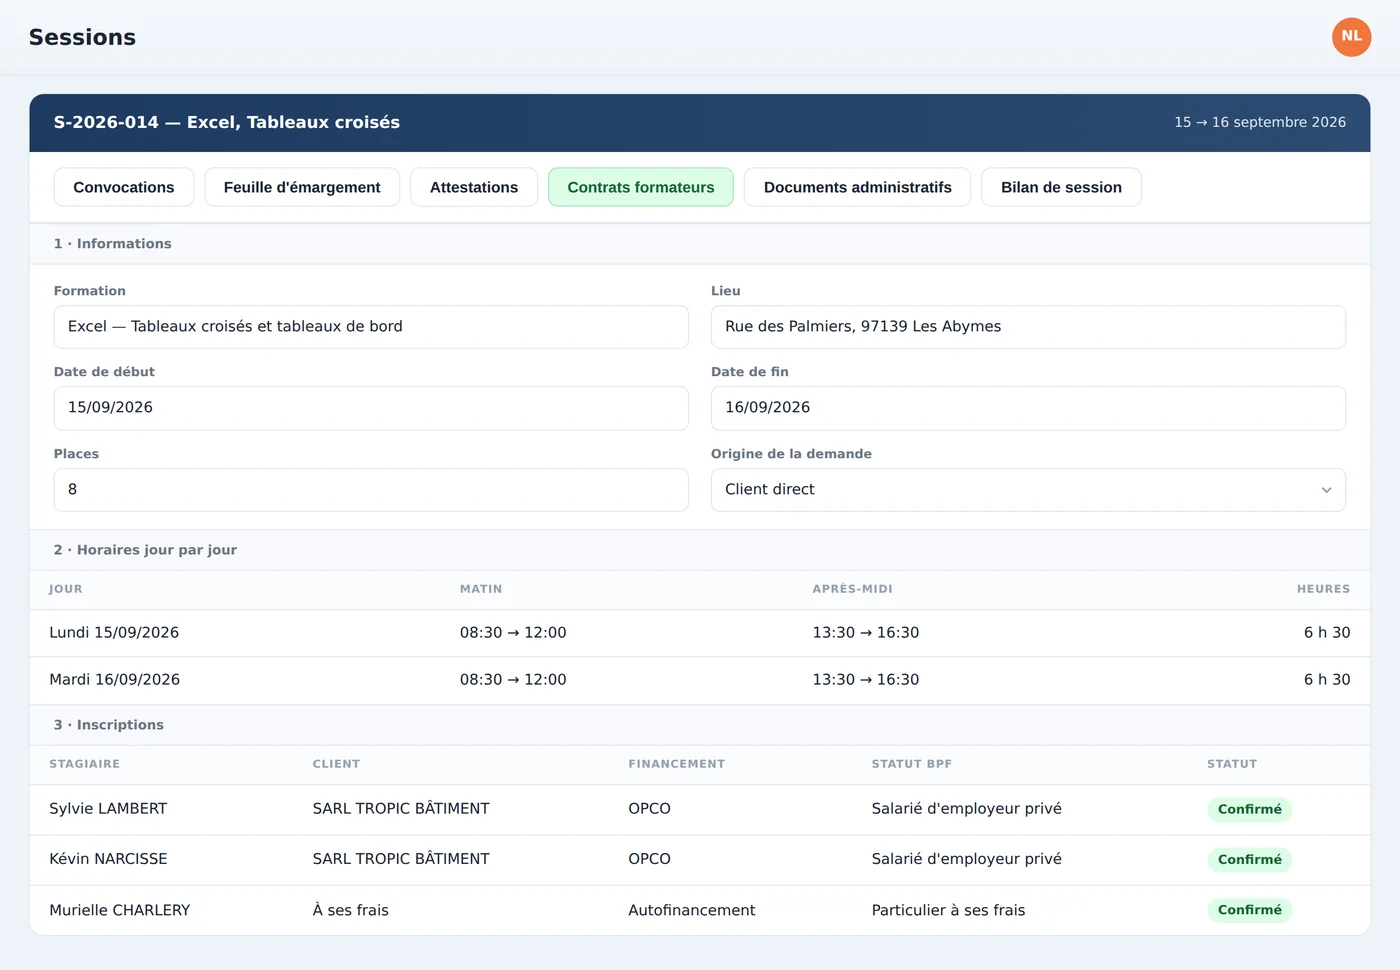Viewport: 1400px width, 970px height.
Task: Click the FINANCEMENT column header
Action: pyautogui.click(x=676, y=764)
